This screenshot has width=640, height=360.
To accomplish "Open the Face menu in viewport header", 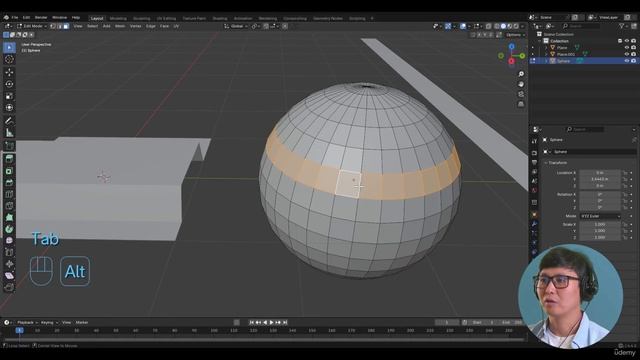I will point(164,26).
